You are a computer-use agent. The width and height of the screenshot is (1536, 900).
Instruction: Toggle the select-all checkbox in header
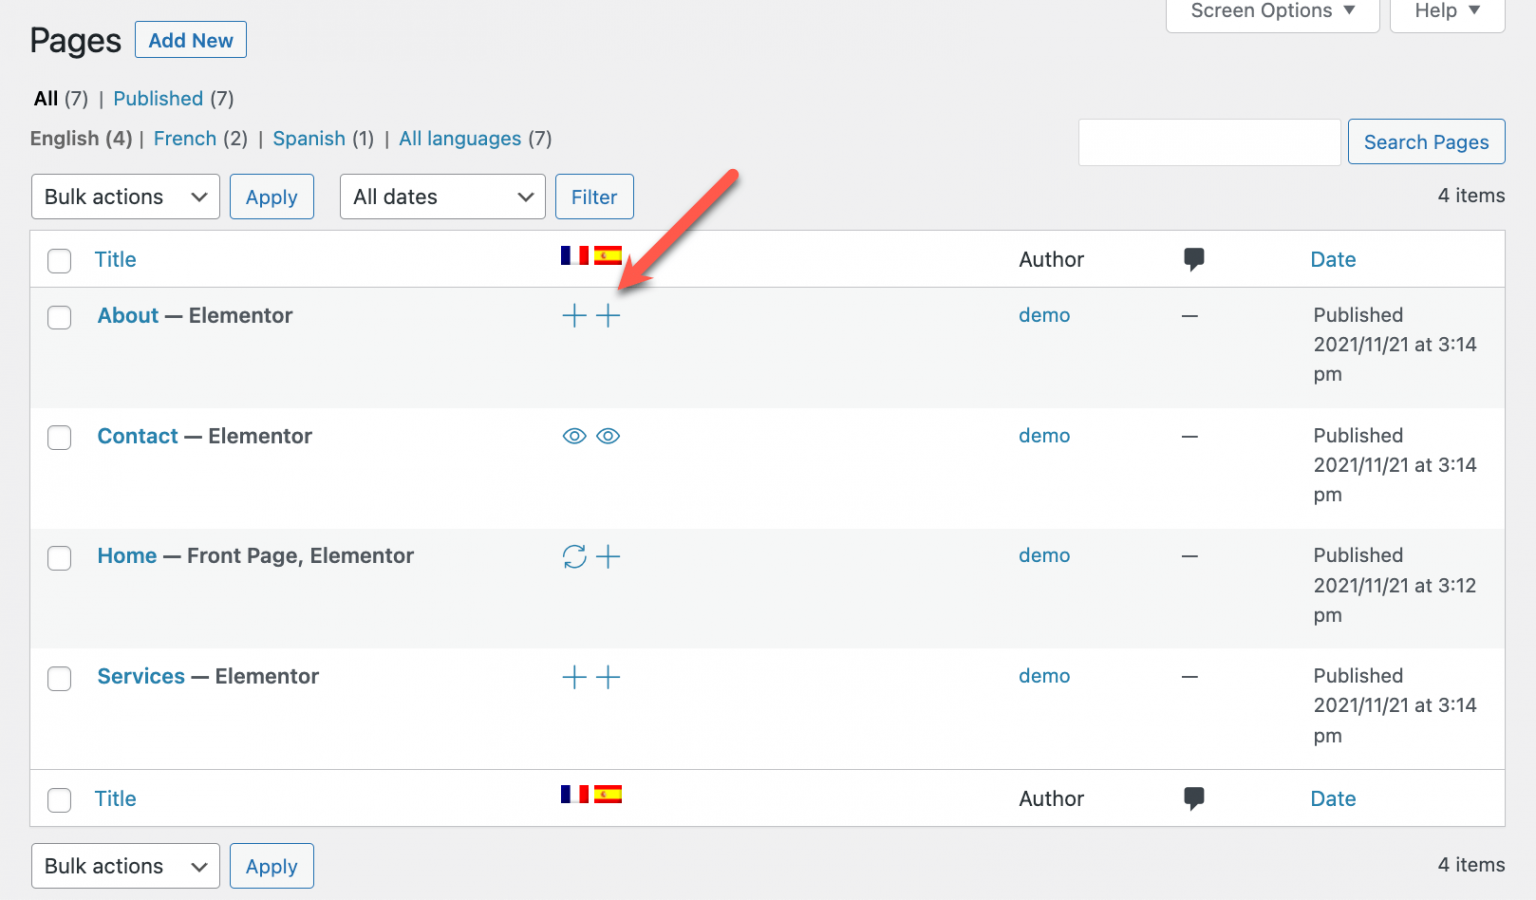[x=60, y=261]
